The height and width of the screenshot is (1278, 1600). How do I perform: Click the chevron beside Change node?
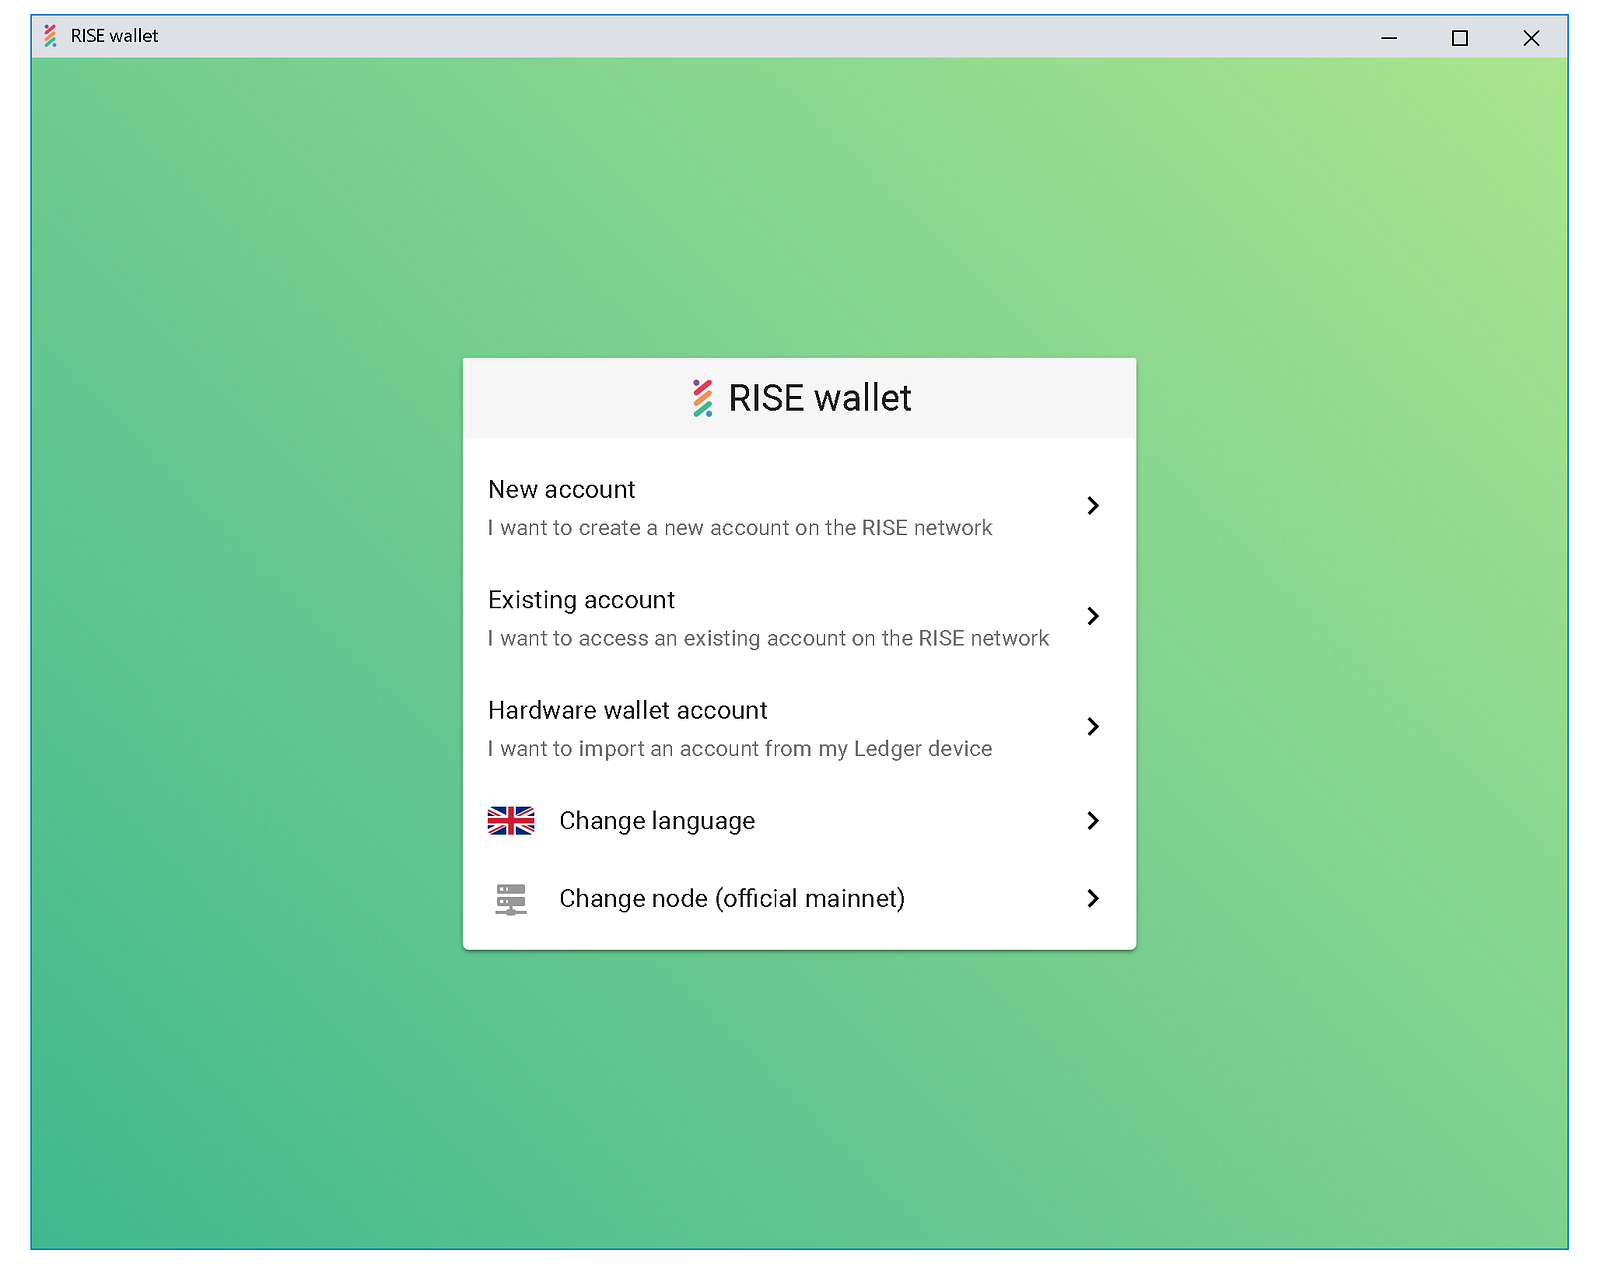coord(1093,899)
